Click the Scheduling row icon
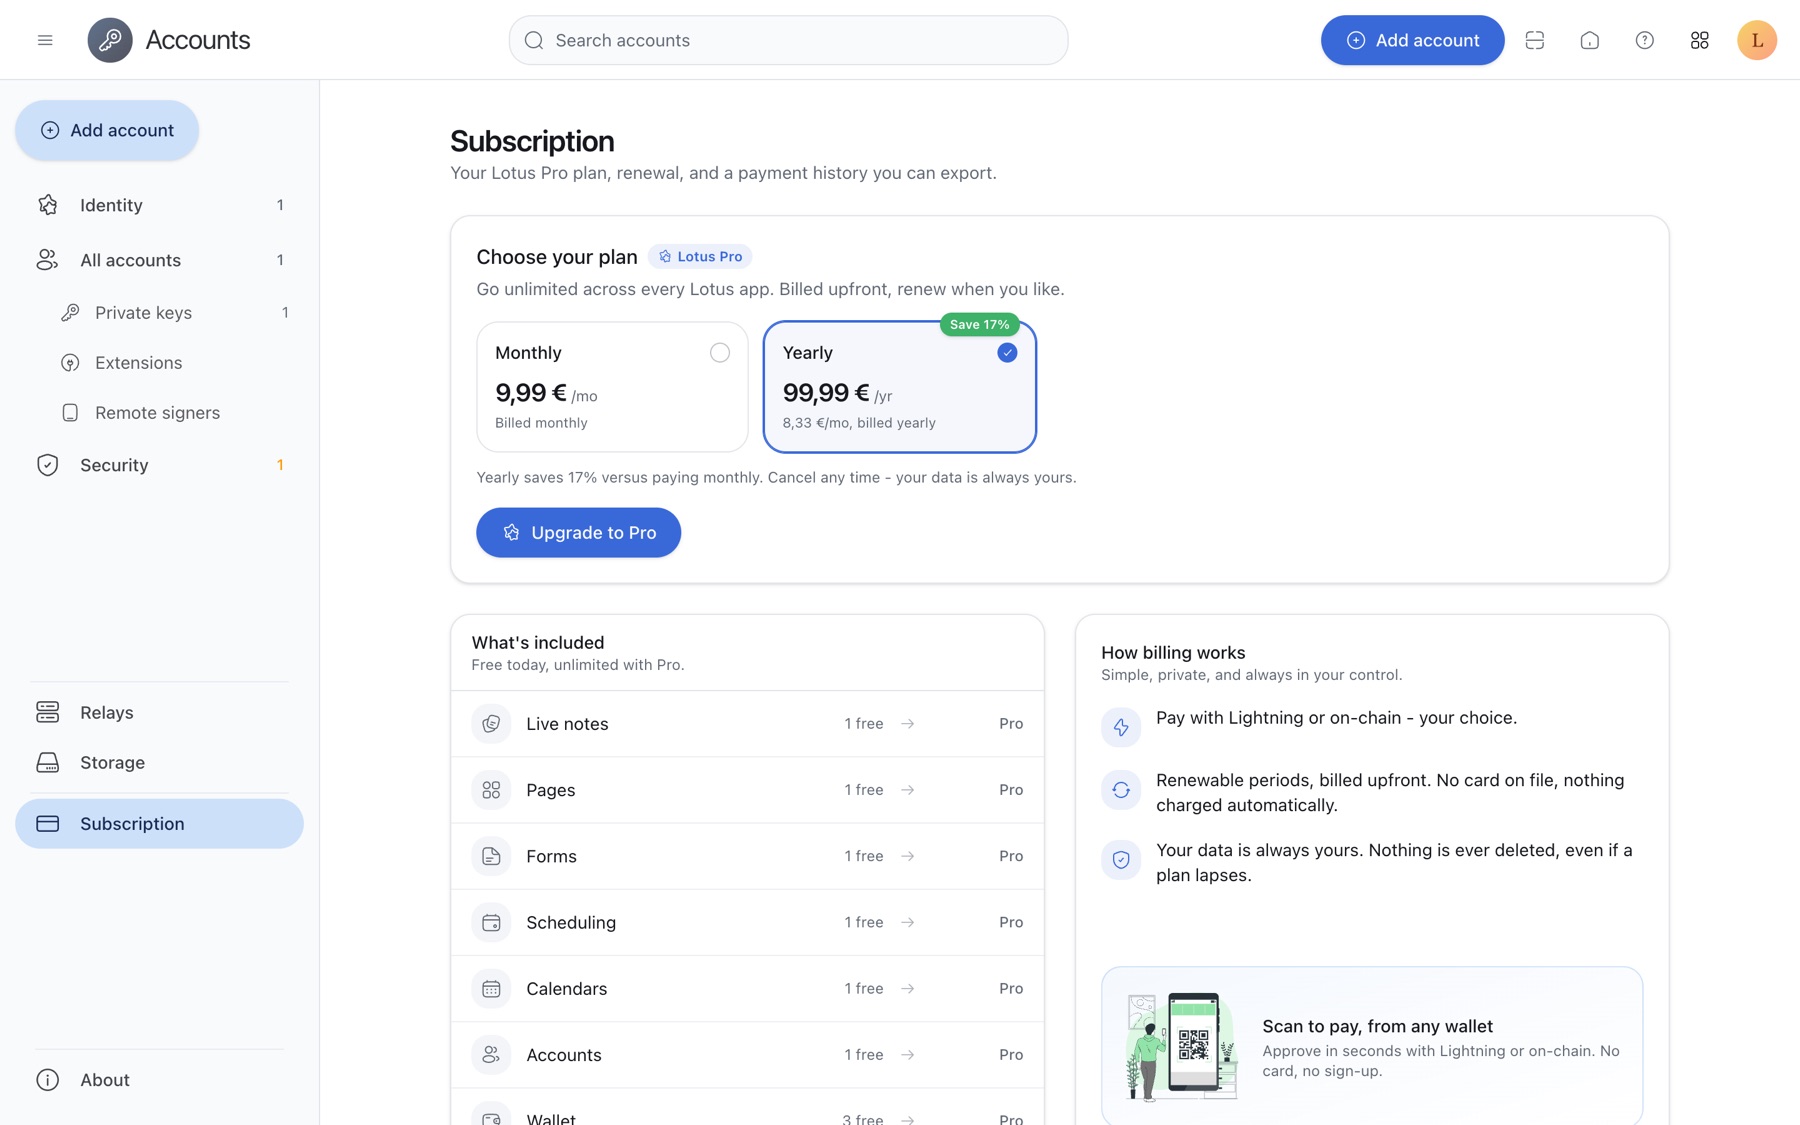Screen dimensions: 1800x1125 click(x=491, y=922)
